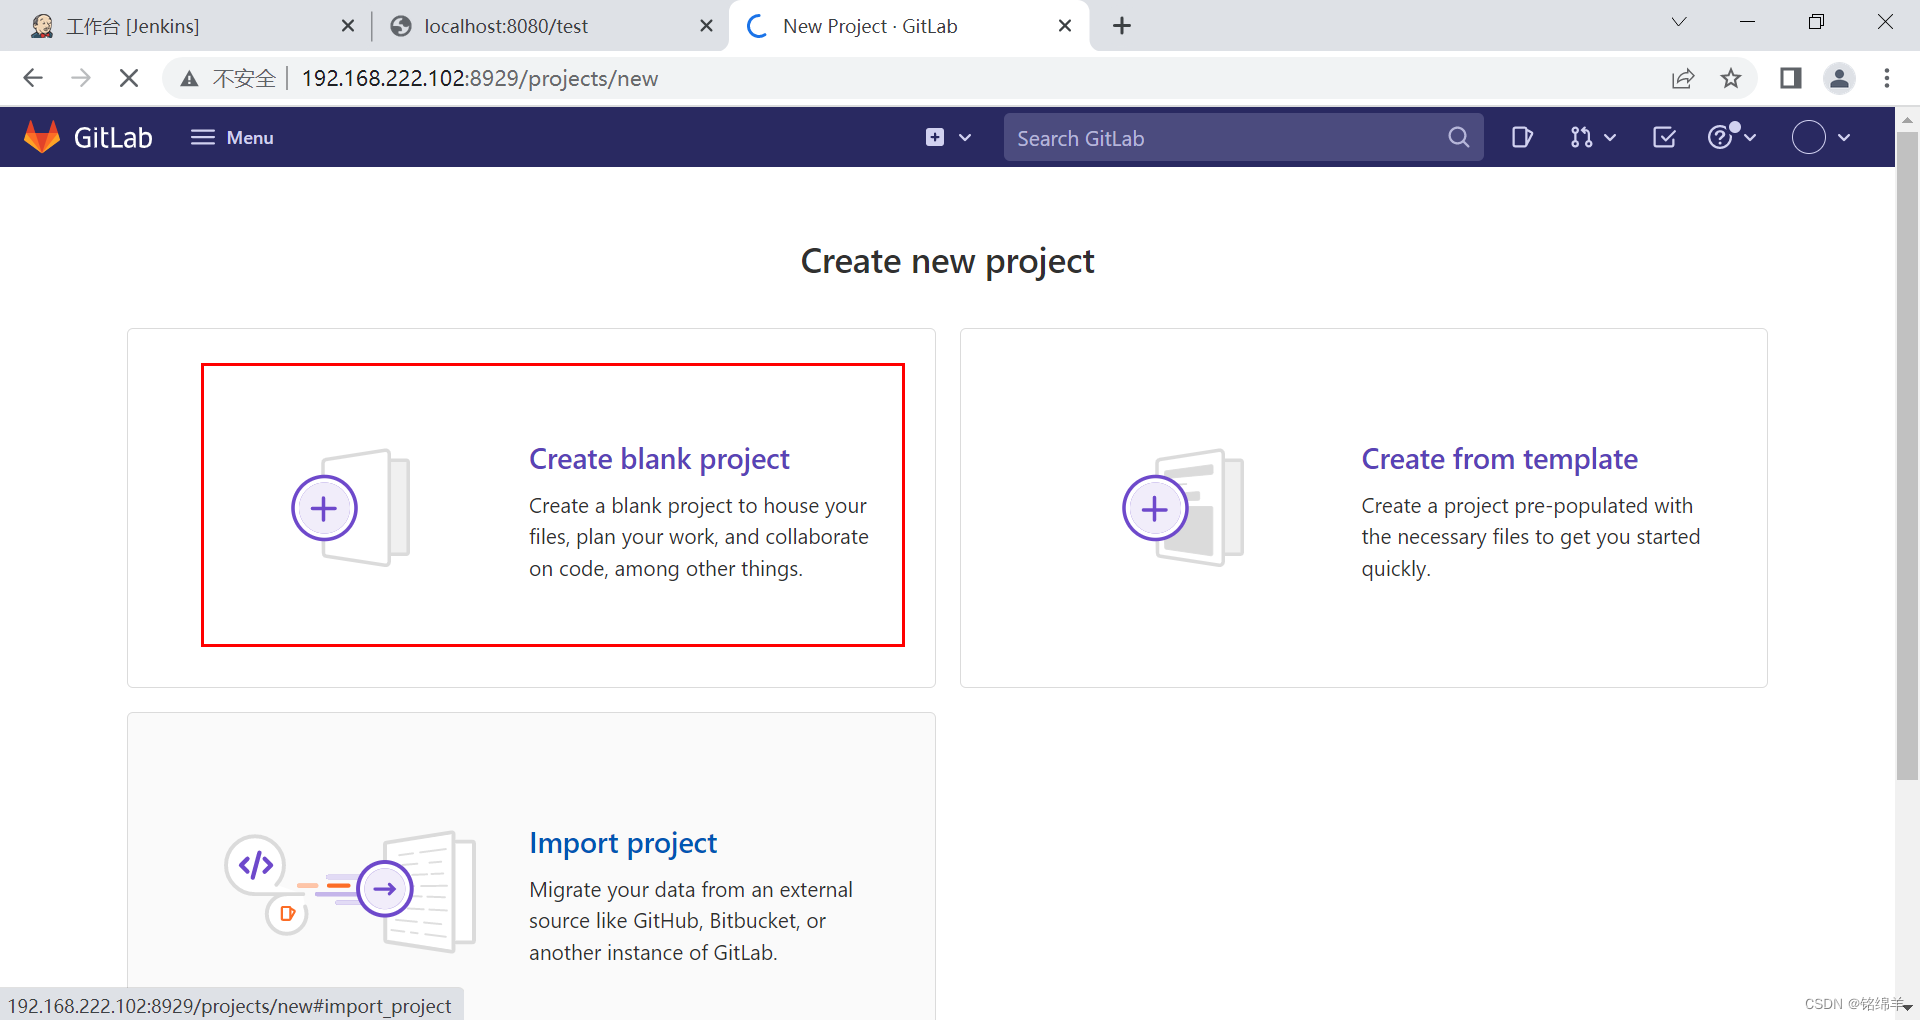
Task: Click the blank project plus illustration
Action: coord(351,508)
